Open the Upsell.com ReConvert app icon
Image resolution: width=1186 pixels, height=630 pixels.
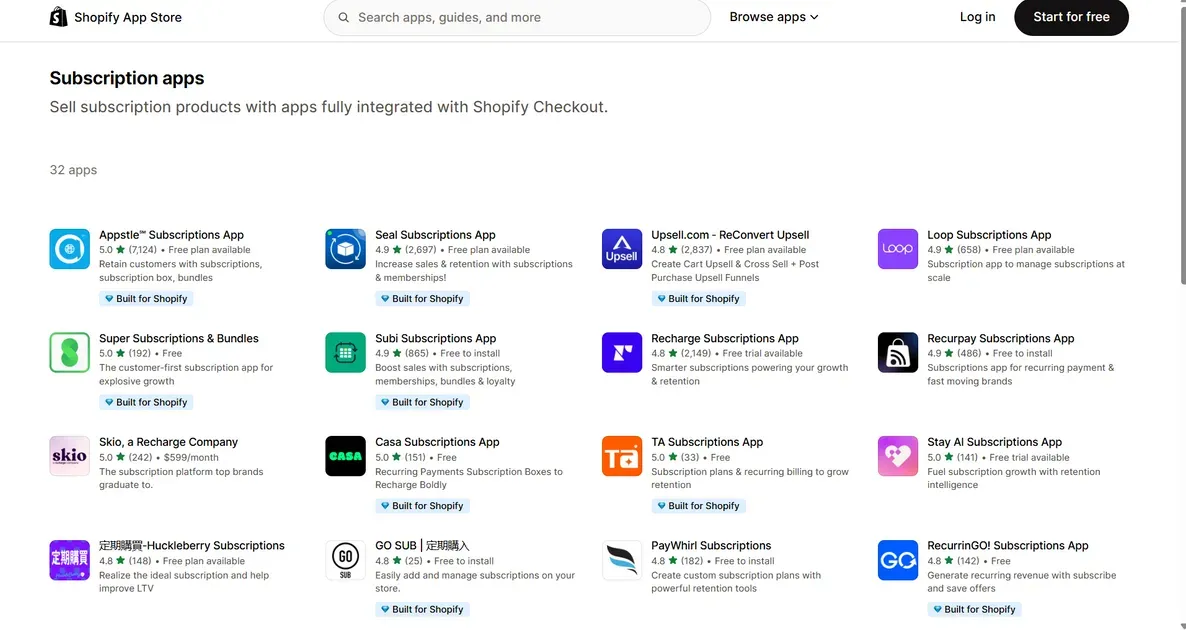pyautogui.click(x=622, y=249)
